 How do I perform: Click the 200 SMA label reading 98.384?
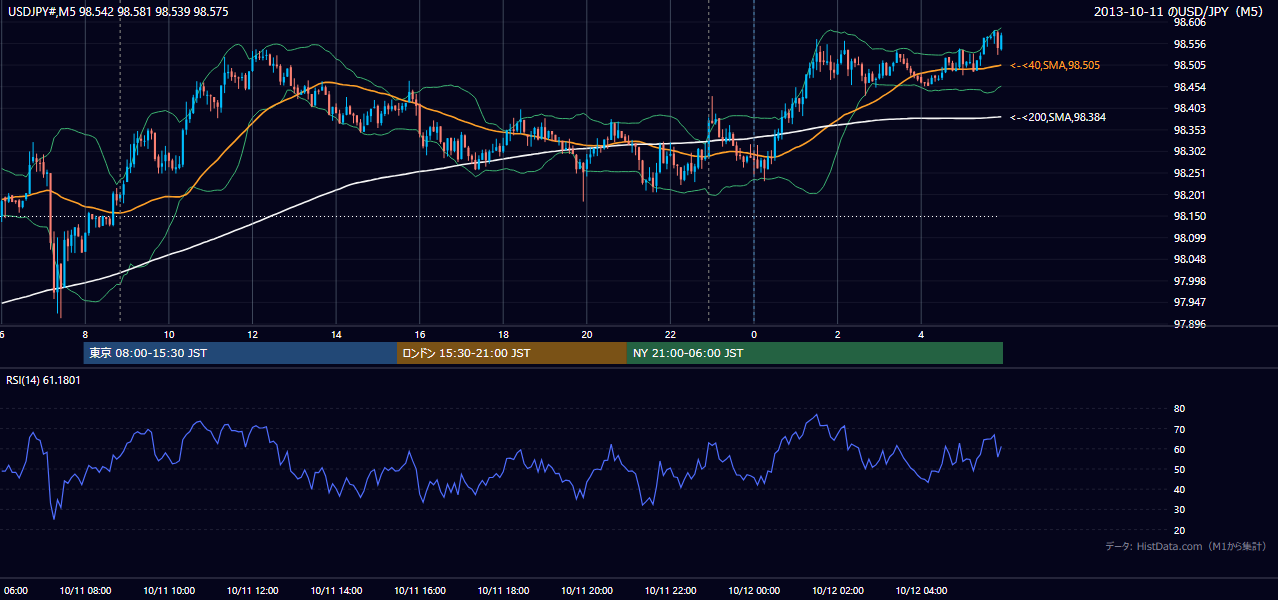pos(1058,117)
